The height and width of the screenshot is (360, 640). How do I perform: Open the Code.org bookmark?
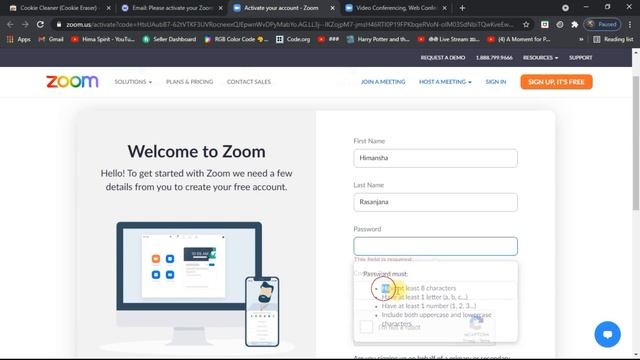pos(293,39)
